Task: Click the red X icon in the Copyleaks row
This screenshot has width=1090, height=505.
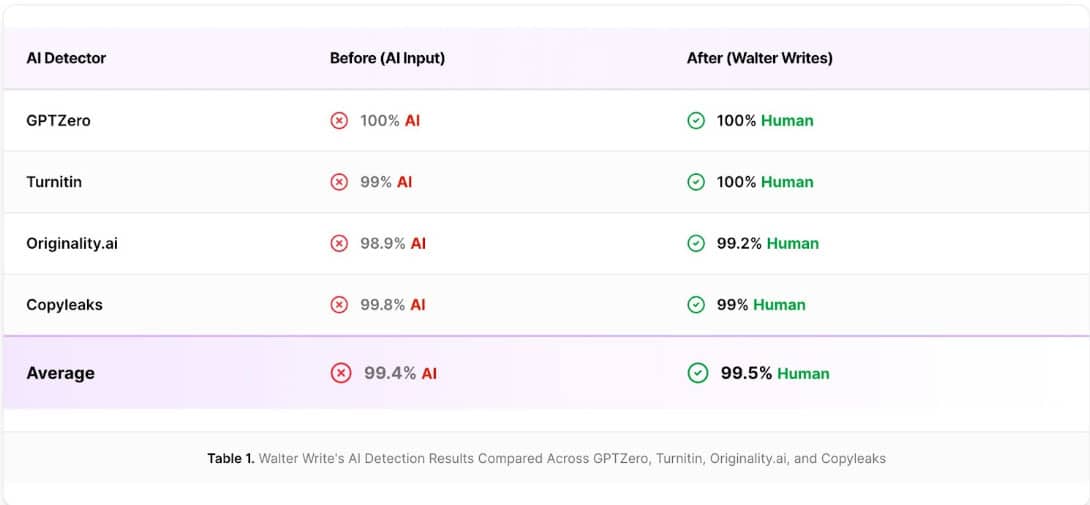Action: click(x=339, y=305)
